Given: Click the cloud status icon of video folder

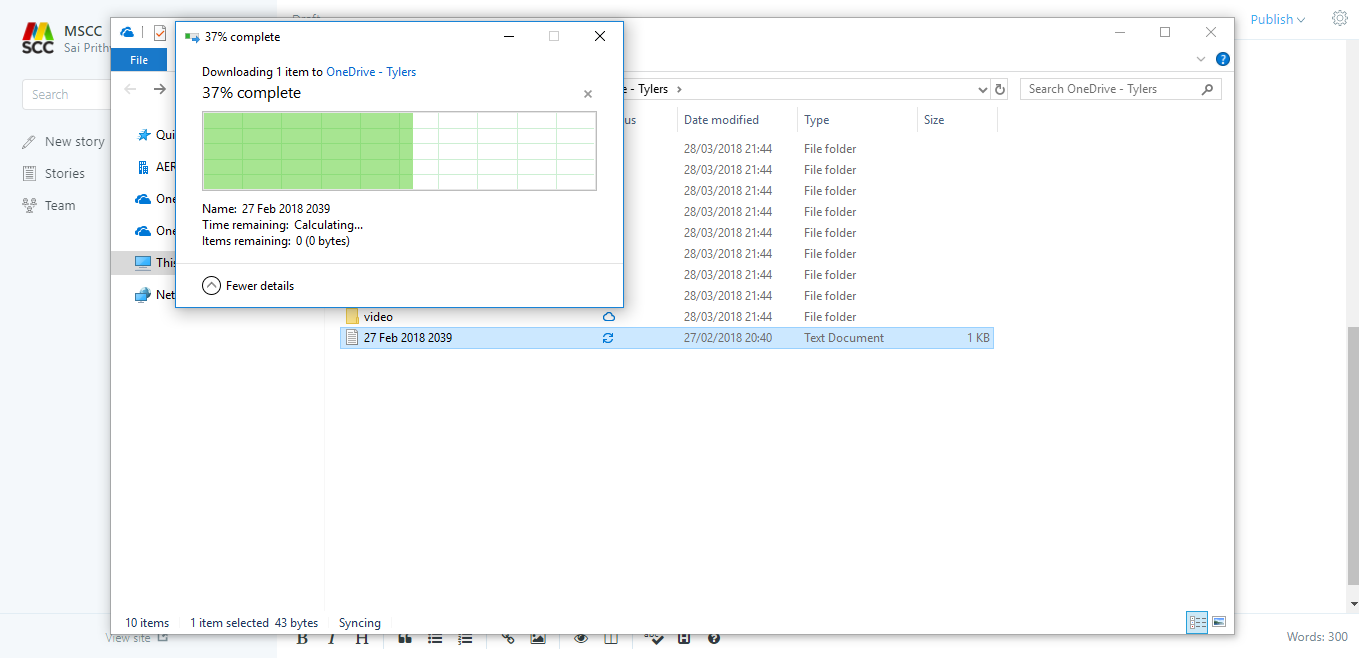Looking at the screenshot, I should 608,316.
